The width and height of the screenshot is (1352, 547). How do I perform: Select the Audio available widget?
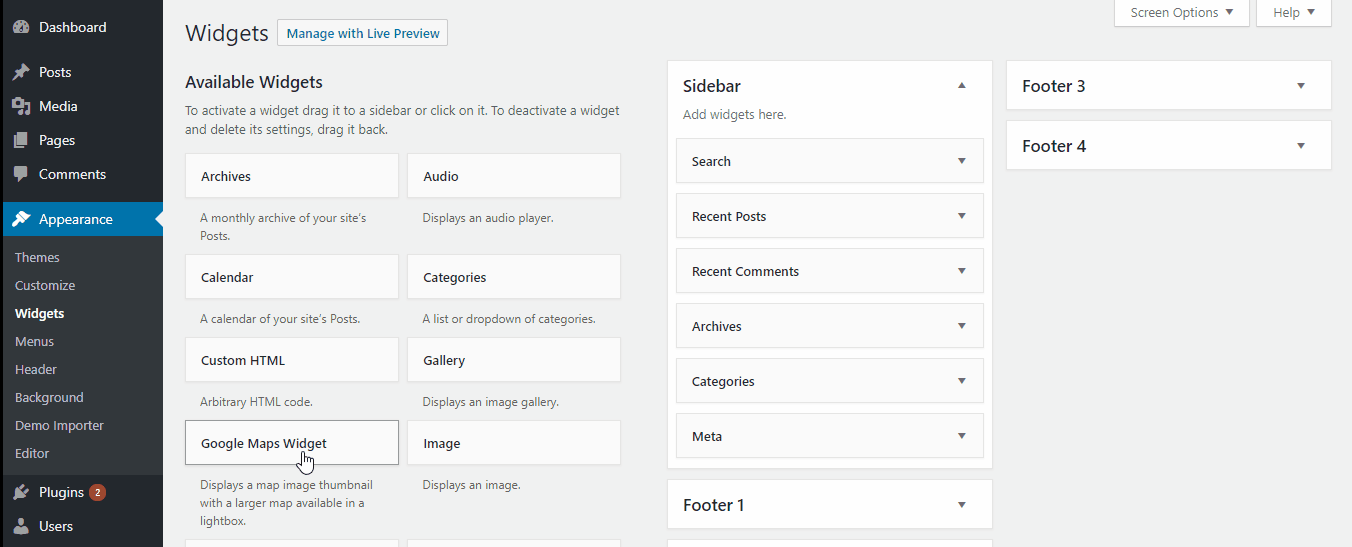coord(514,176)
